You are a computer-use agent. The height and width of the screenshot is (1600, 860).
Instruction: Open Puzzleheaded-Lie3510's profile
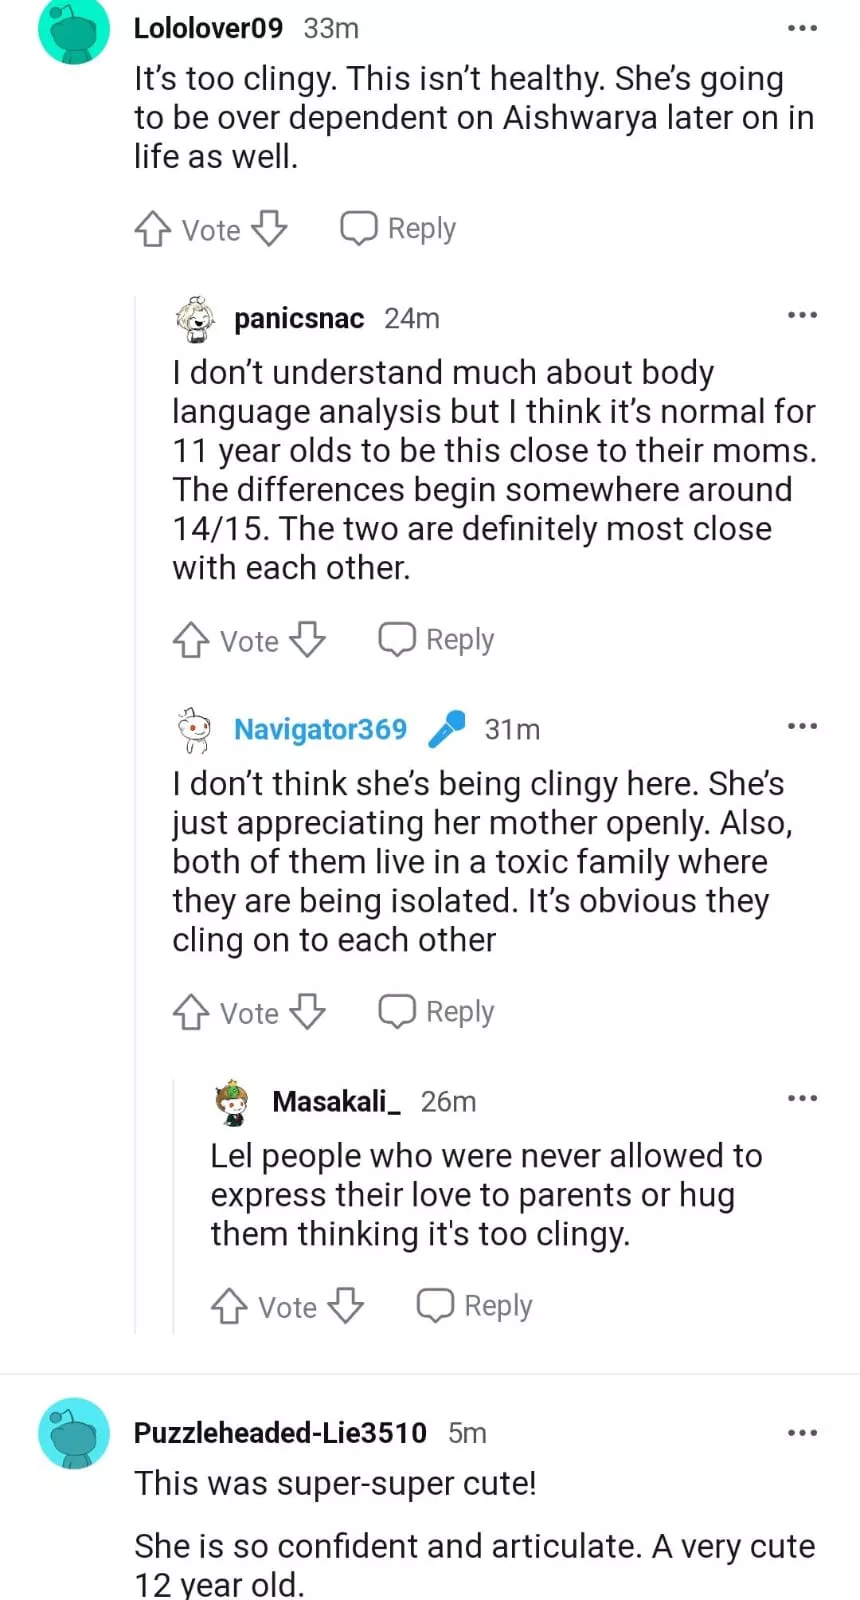[x=280, y=1433]
